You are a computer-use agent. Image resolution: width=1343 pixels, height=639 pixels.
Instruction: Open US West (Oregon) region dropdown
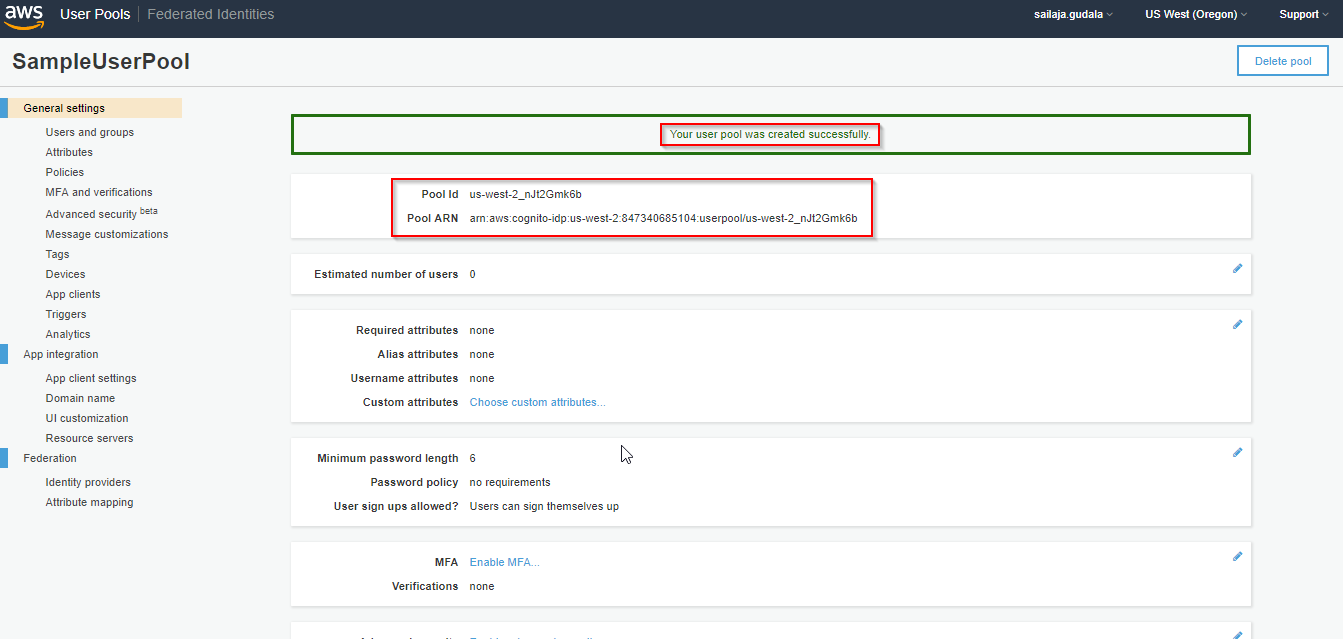point(1196,14)
